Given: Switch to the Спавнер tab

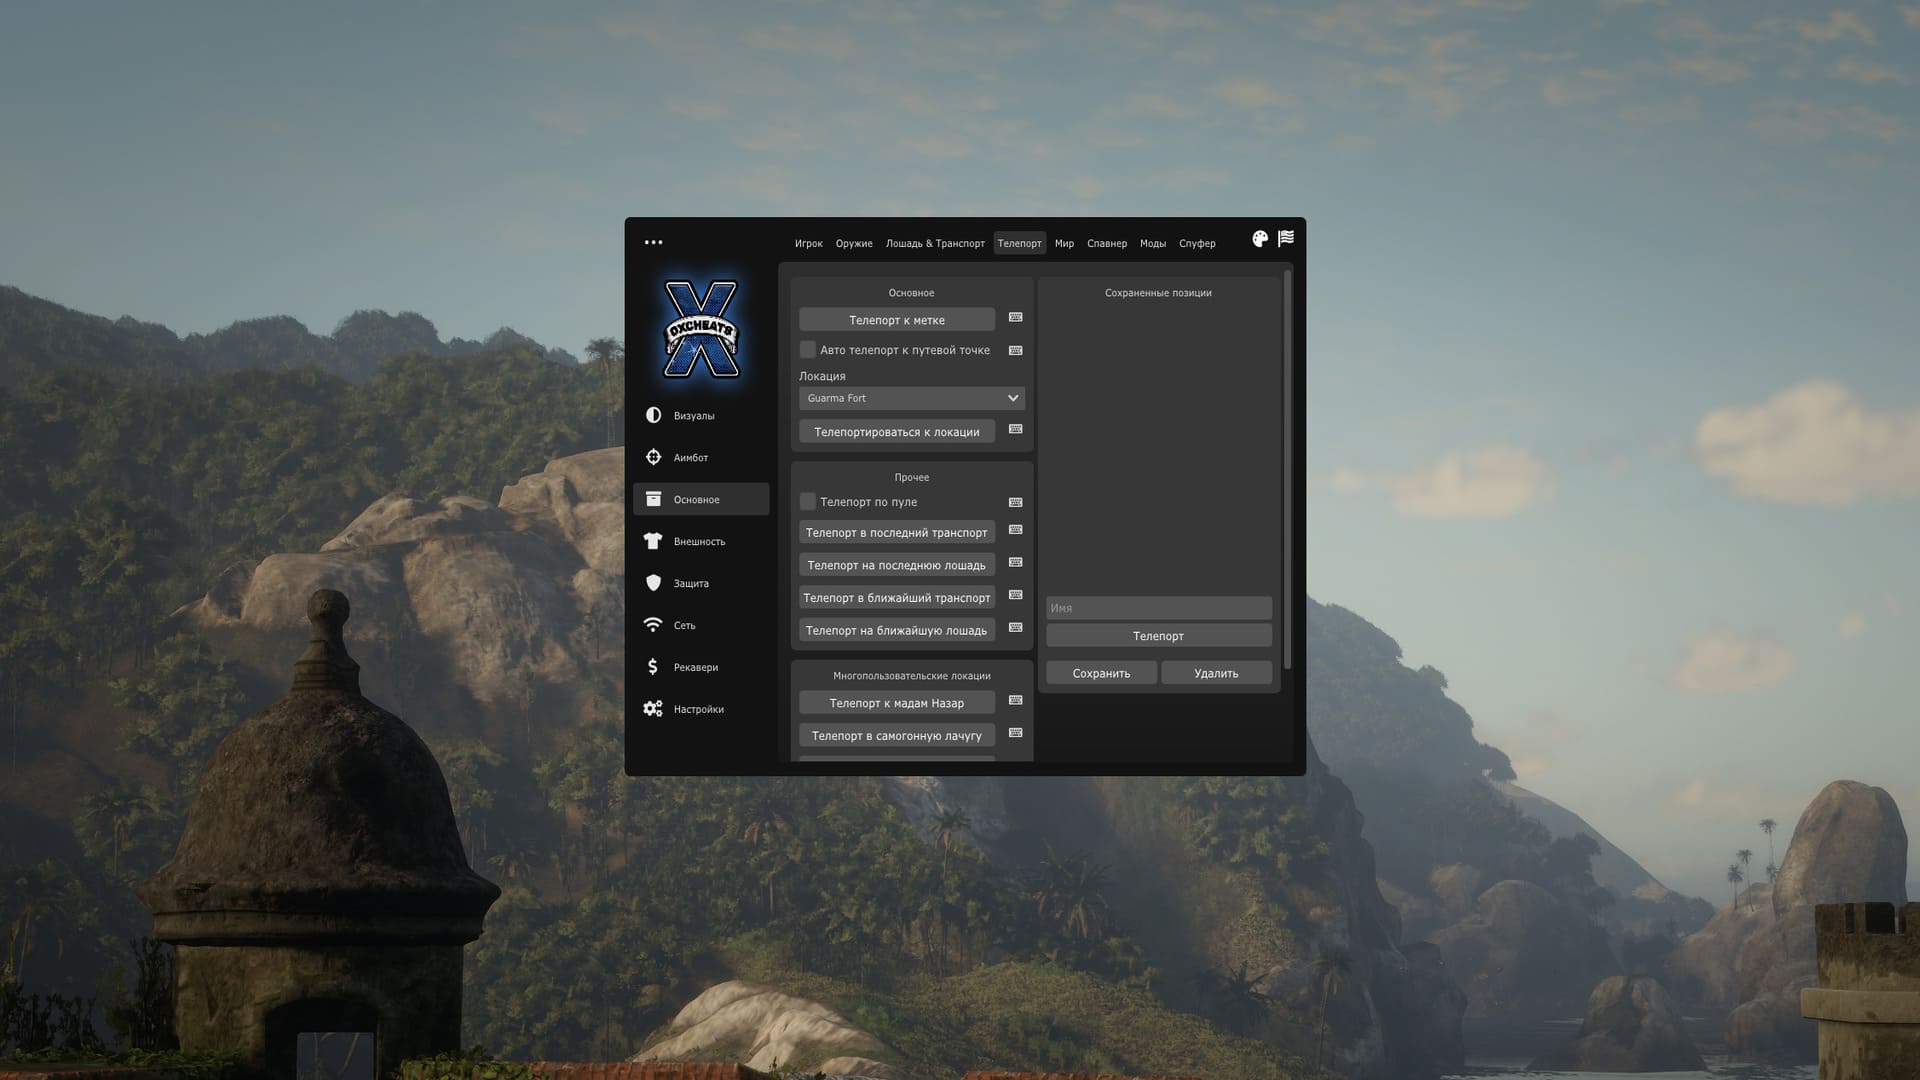Looking at the screenshot, I should (1107, 243).
